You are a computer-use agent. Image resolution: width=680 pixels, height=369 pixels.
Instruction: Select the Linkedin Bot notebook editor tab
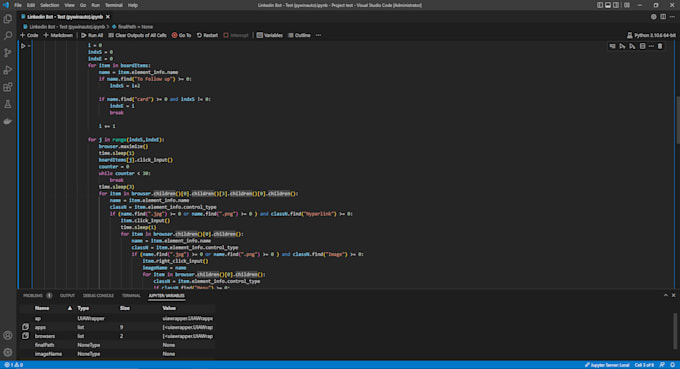click(65, 17)
